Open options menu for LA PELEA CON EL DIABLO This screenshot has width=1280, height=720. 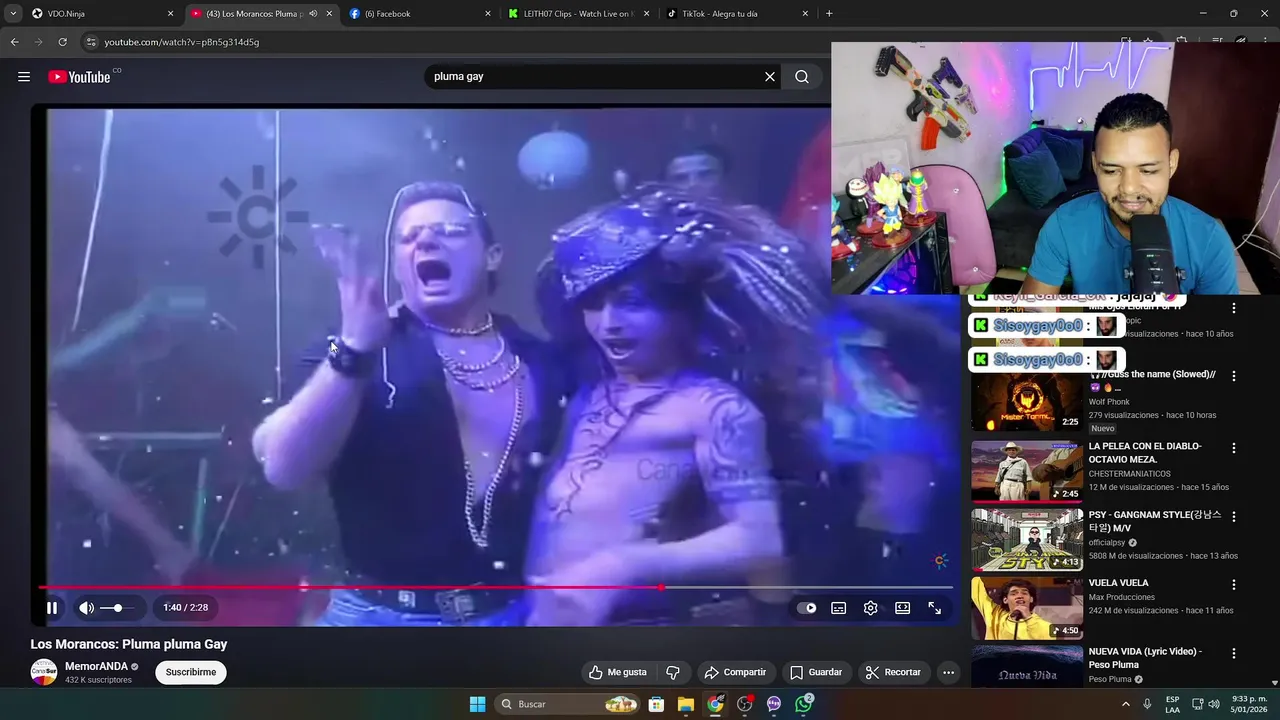point(1233,448)
